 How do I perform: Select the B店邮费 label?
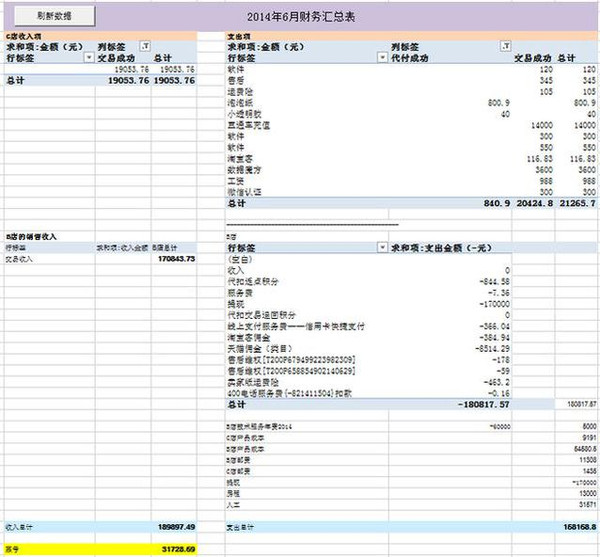click(238, 460)
